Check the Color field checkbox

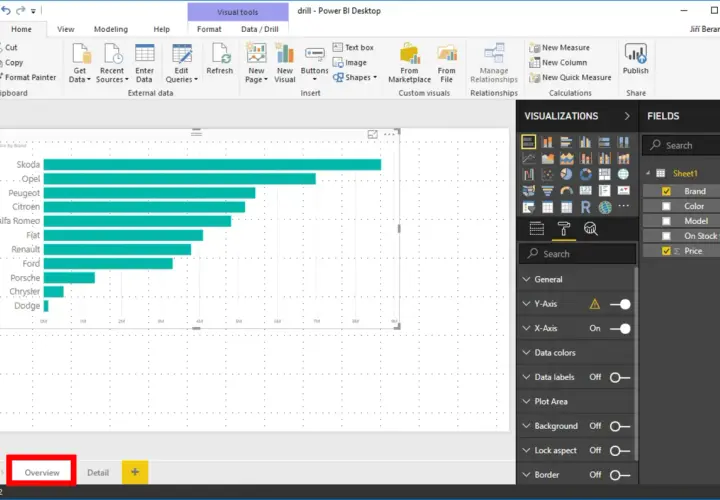666,206
